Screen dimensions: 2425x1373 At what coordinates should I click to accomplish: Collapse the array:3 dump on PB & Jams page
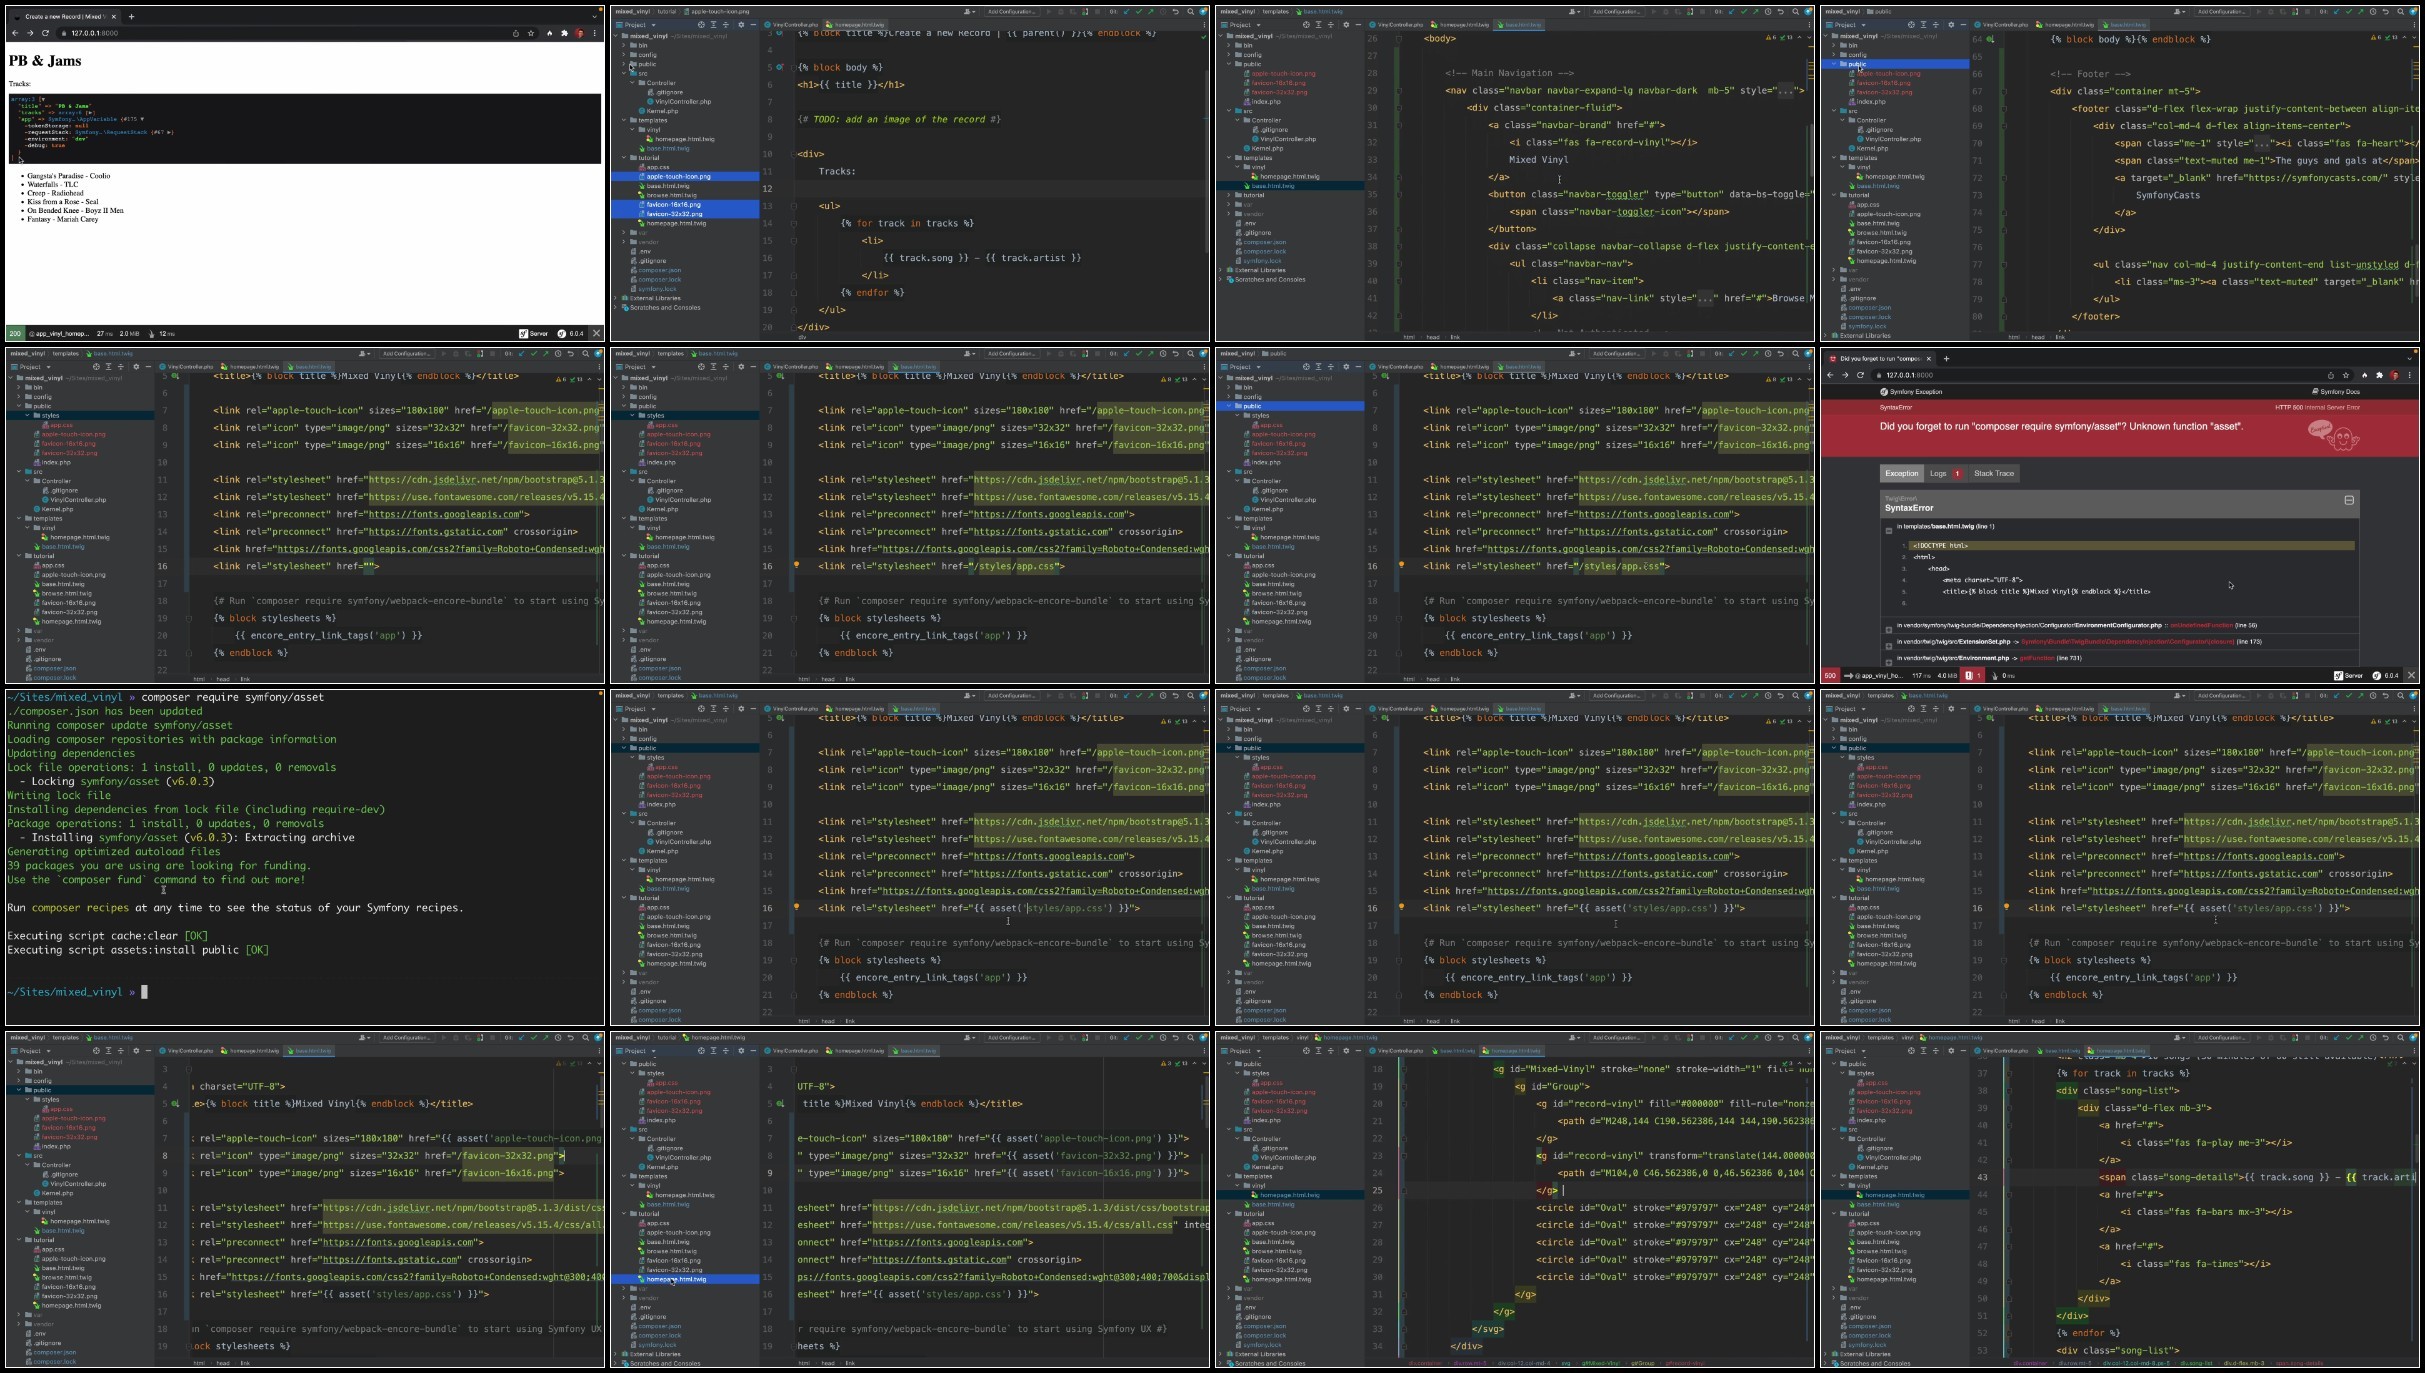click(x=42, y=99)
